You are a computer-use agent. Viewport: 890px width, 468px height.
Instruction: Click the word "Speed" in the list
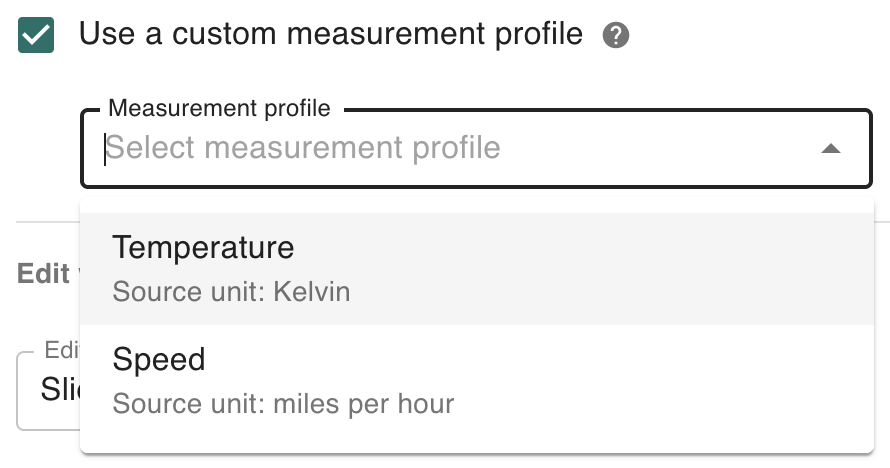(159, 359)
